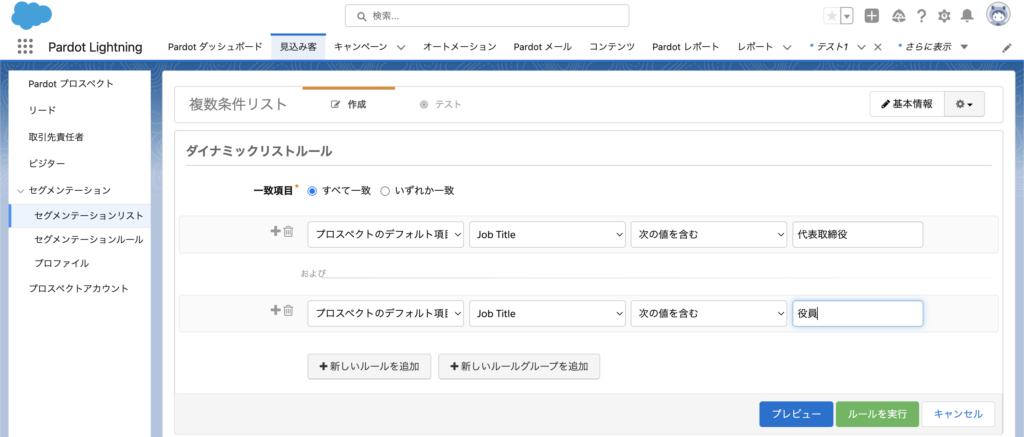
Task: Open Job Title dropdown in 代表取締役 row
Action: pyautogui.click(x=547, y=235)
